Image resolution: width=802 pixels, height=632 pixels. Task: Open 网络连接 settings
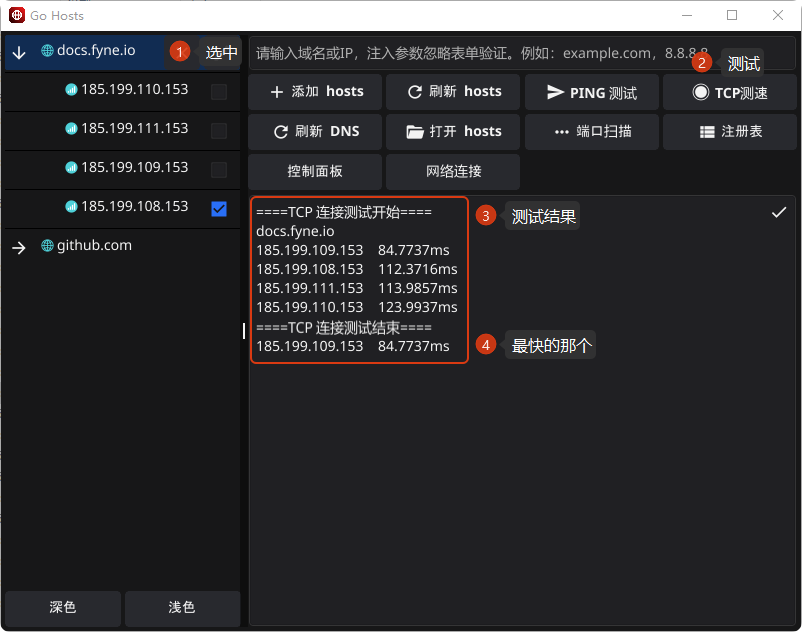[x=453, y=172]
